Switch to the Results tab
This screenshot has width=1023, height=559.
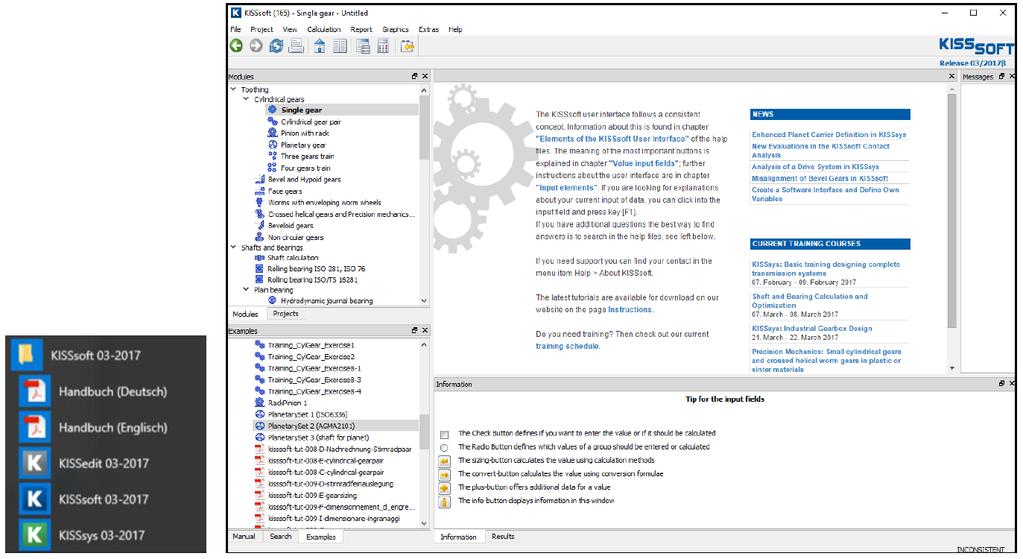[x=503, y=536]
